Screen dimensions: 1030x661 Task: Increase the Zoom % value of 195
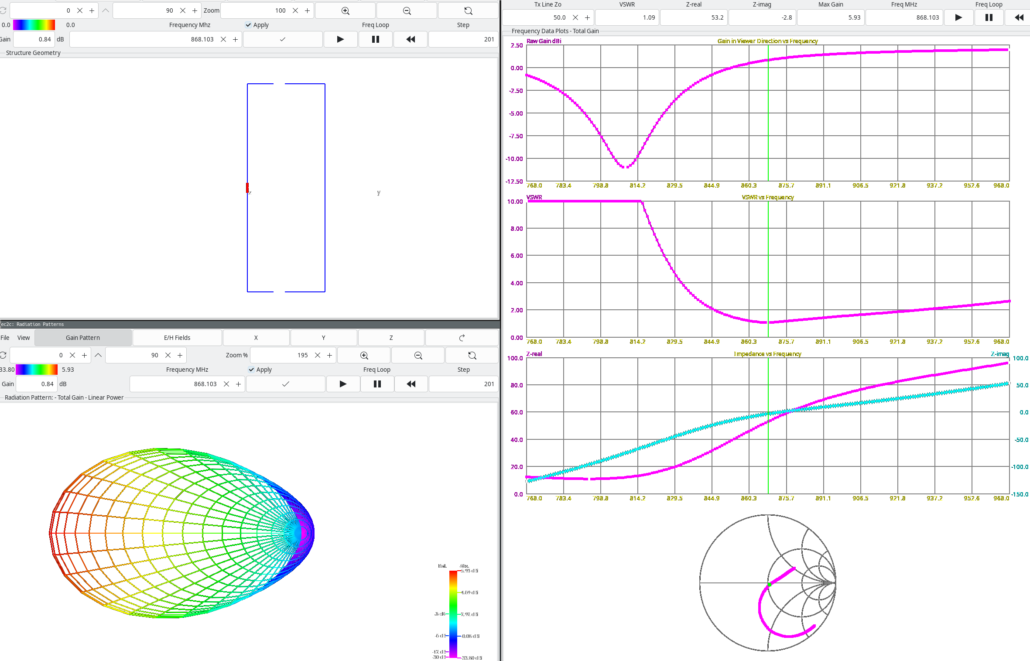tap(329, 355)
